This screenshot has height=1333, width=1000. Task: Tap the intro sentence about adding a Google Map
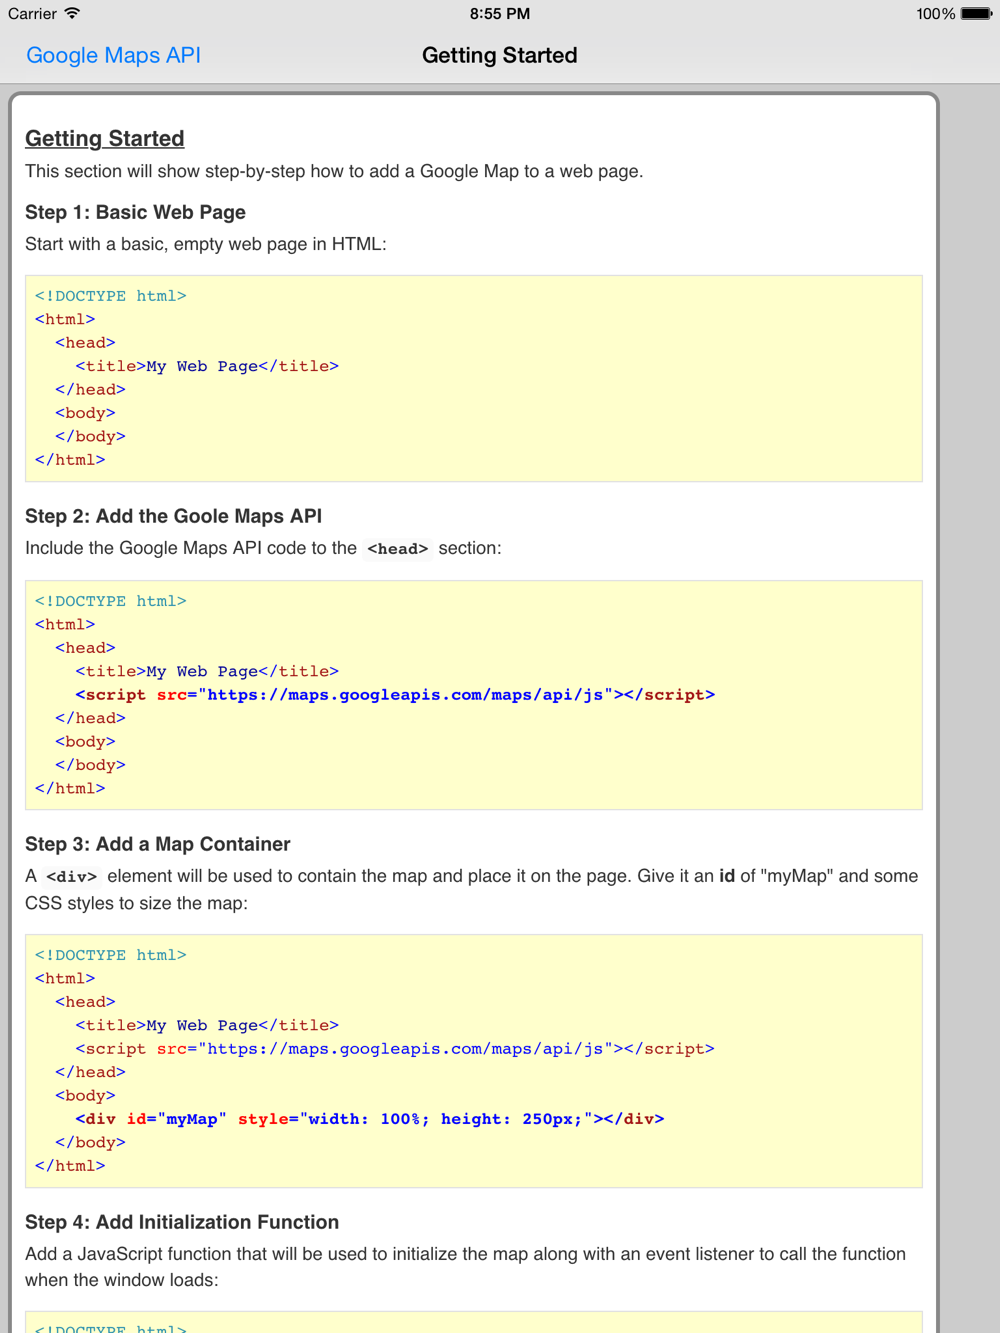click(x=334, y=171)
